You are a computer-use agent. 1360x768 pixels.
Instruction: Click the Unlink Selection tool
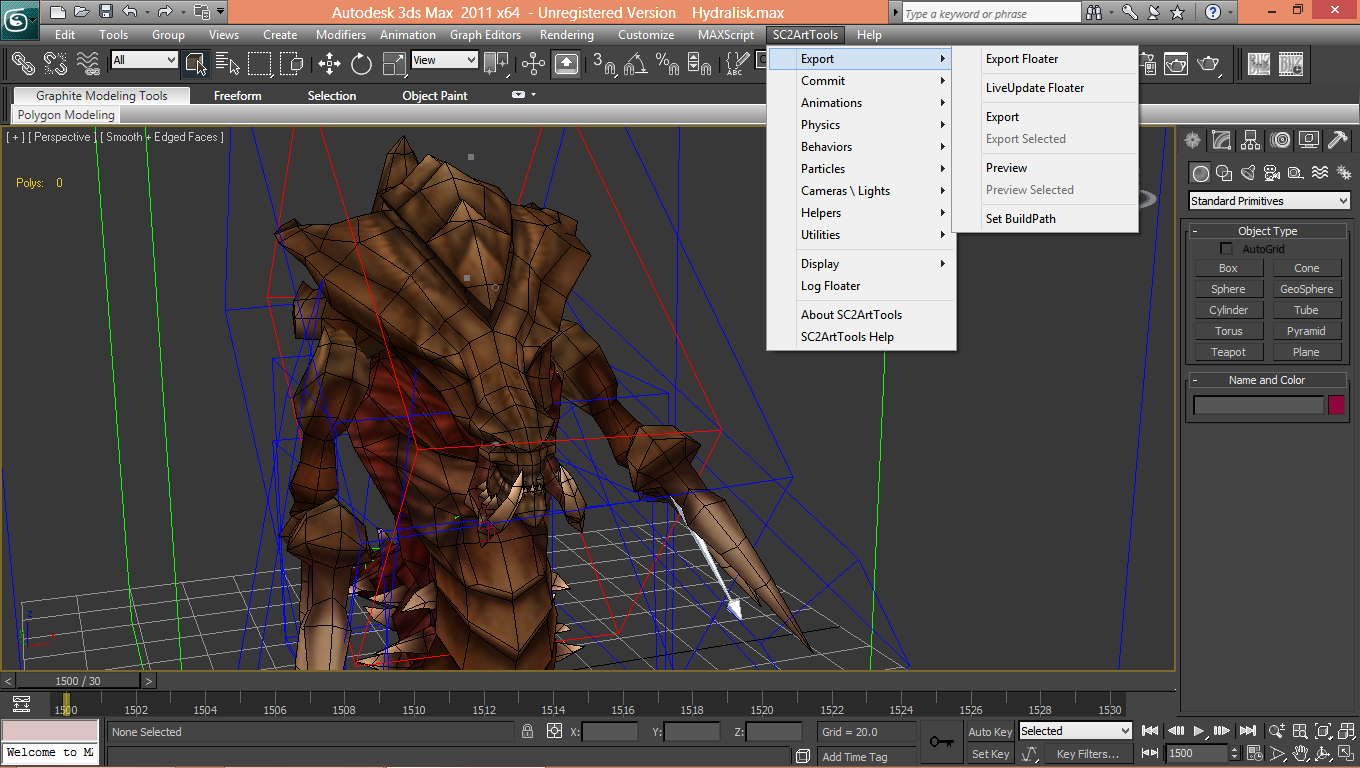(x=55, y=63)
